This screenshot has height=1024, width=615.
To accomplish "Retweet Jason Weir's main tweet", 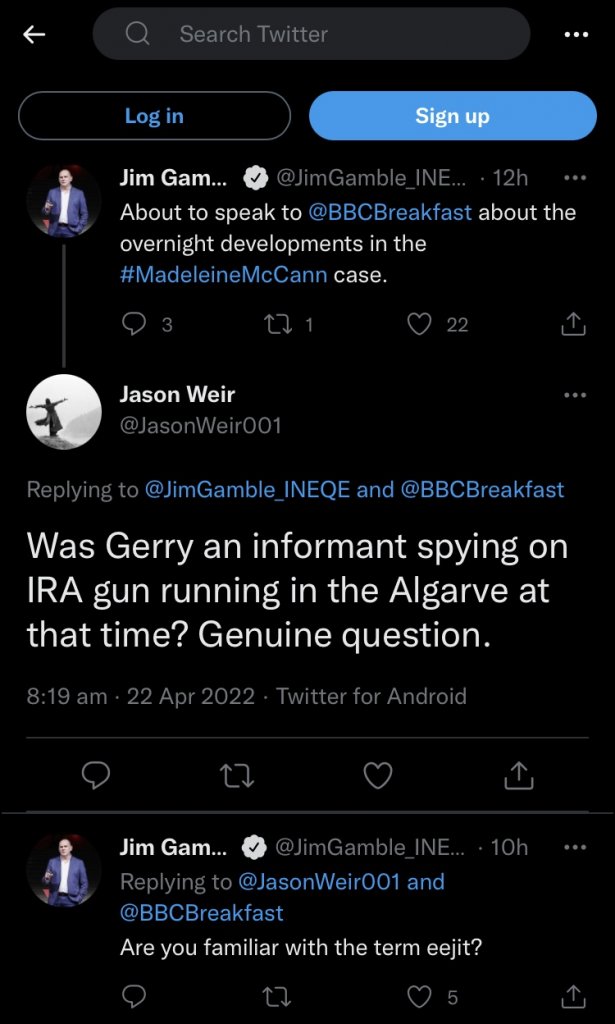I will (x=237, y=775).
